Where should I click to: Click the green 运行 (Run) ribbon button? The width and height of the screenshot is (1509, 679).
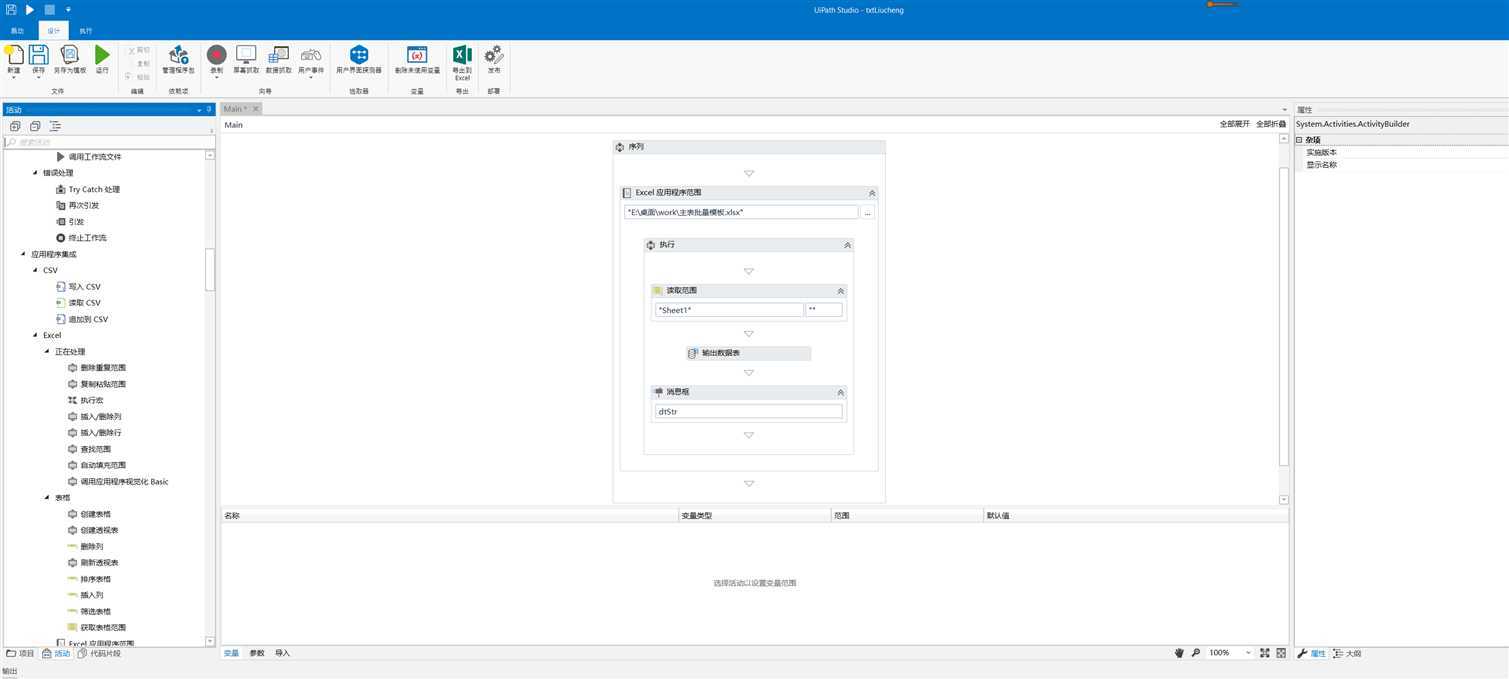pos(102,59)
